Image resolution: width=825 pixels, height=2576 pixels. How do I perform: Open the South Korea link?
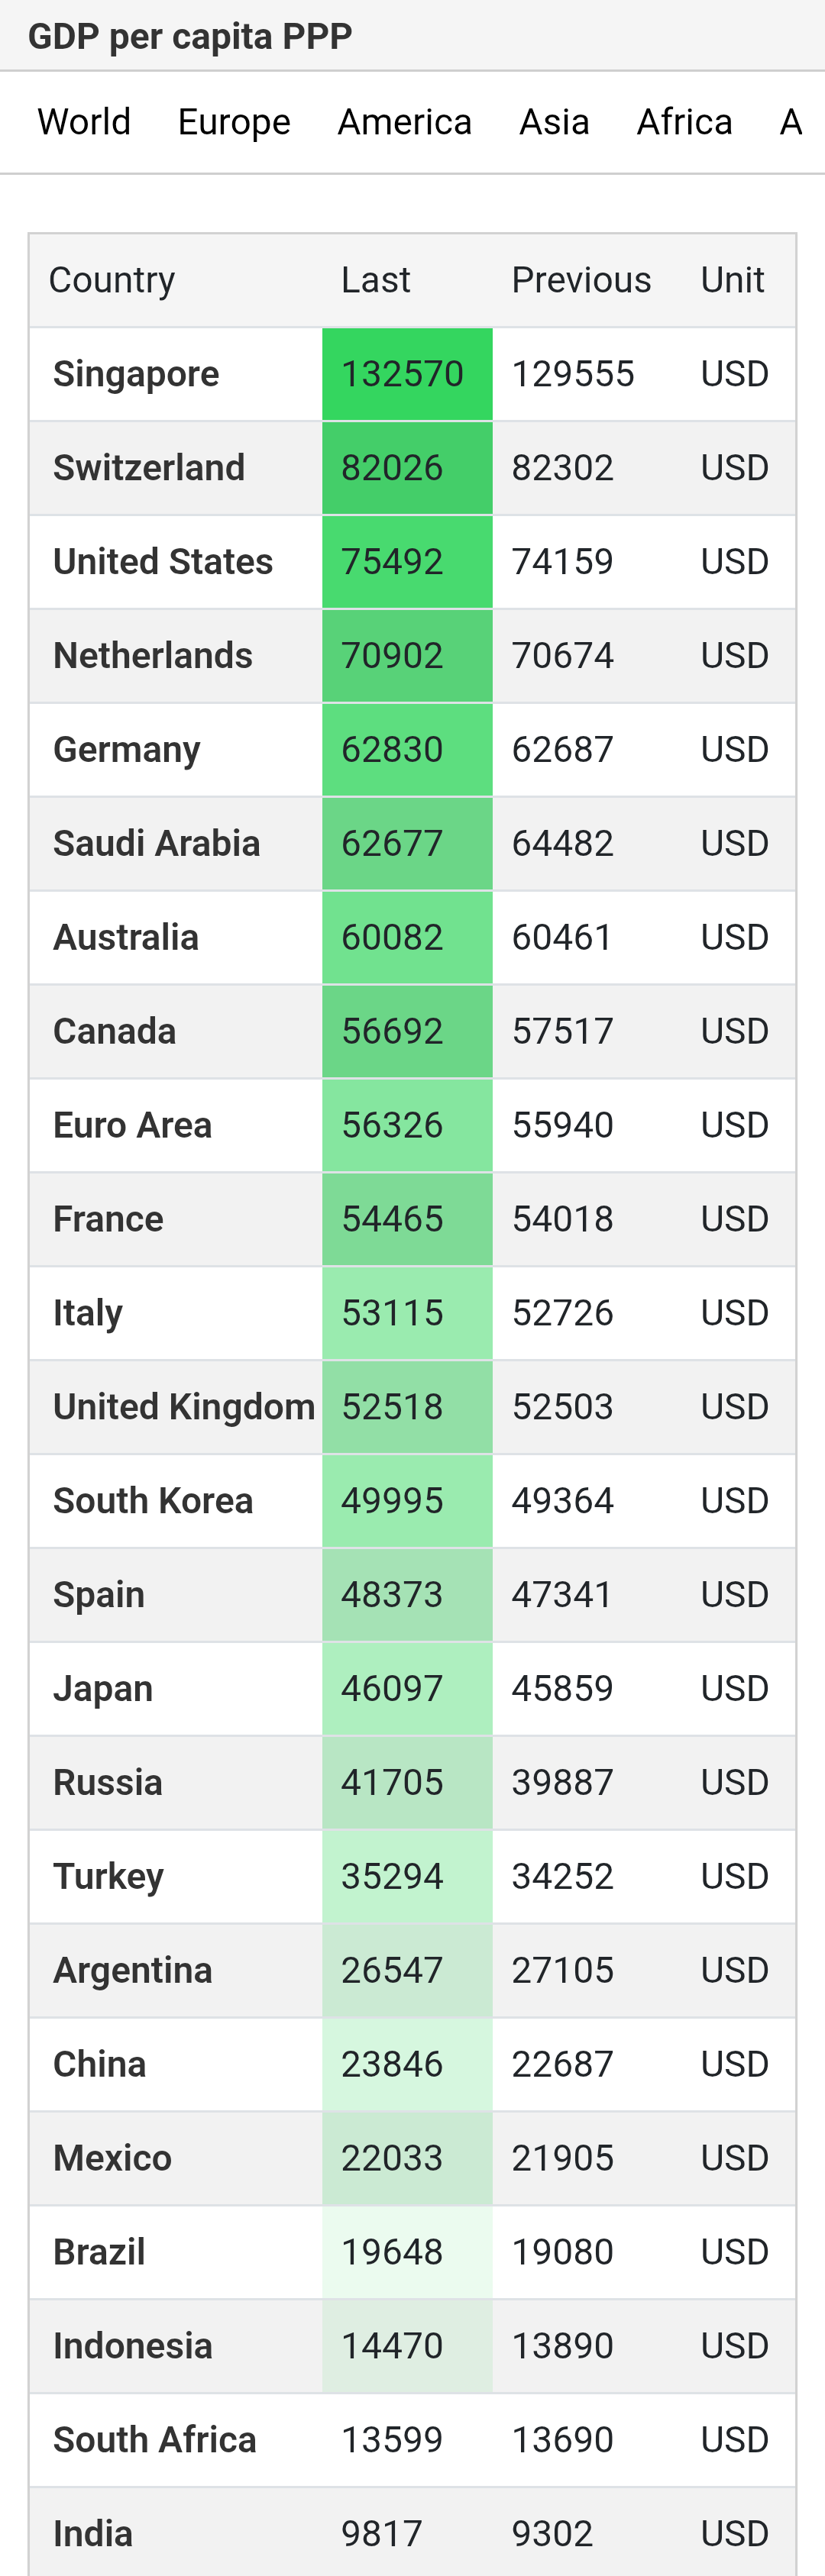pyautogui.click(x=153, y=1501)
